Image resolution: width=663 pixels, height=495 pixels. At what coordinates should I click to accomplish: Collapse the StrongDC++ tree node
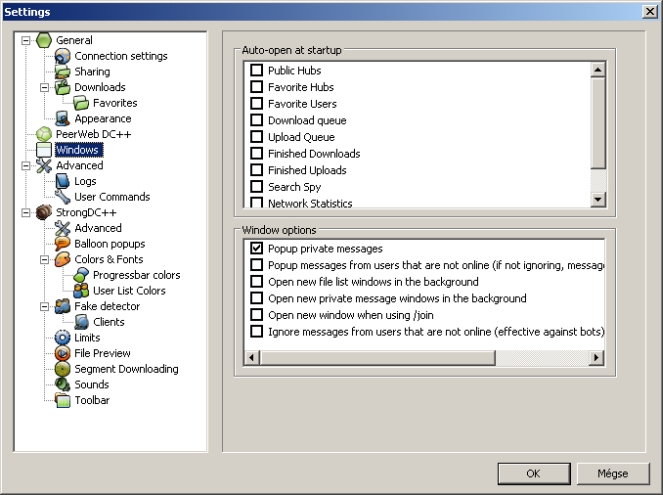point(26,213)
